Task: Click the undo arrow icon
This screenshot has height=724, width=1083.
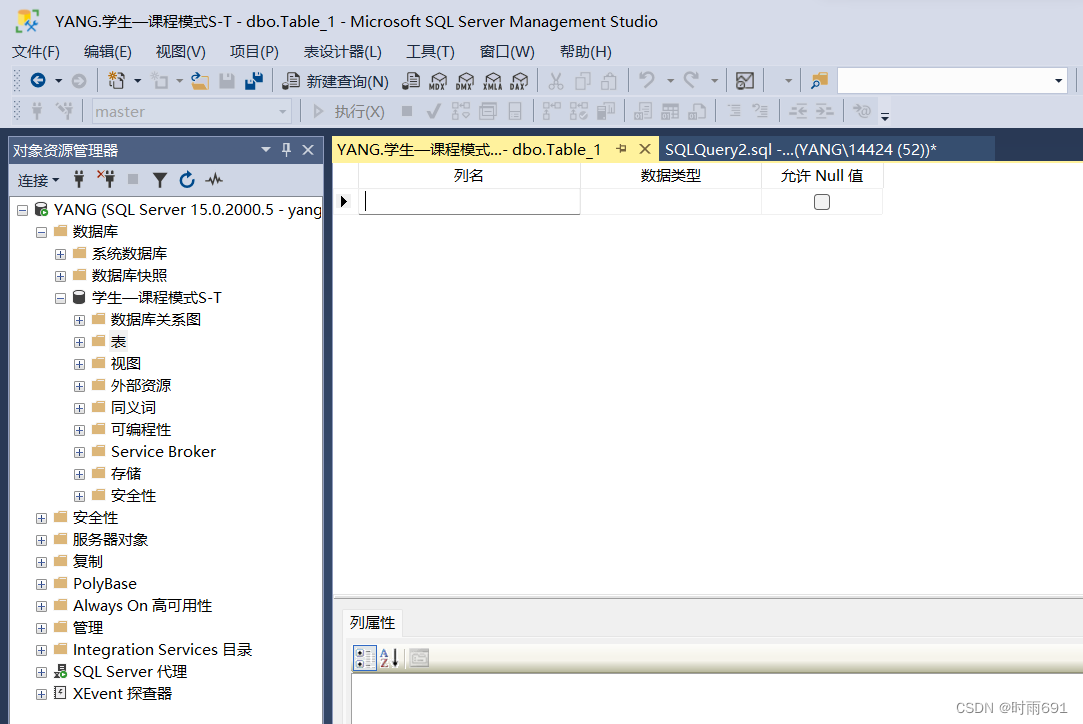Action: click(646, 80)
